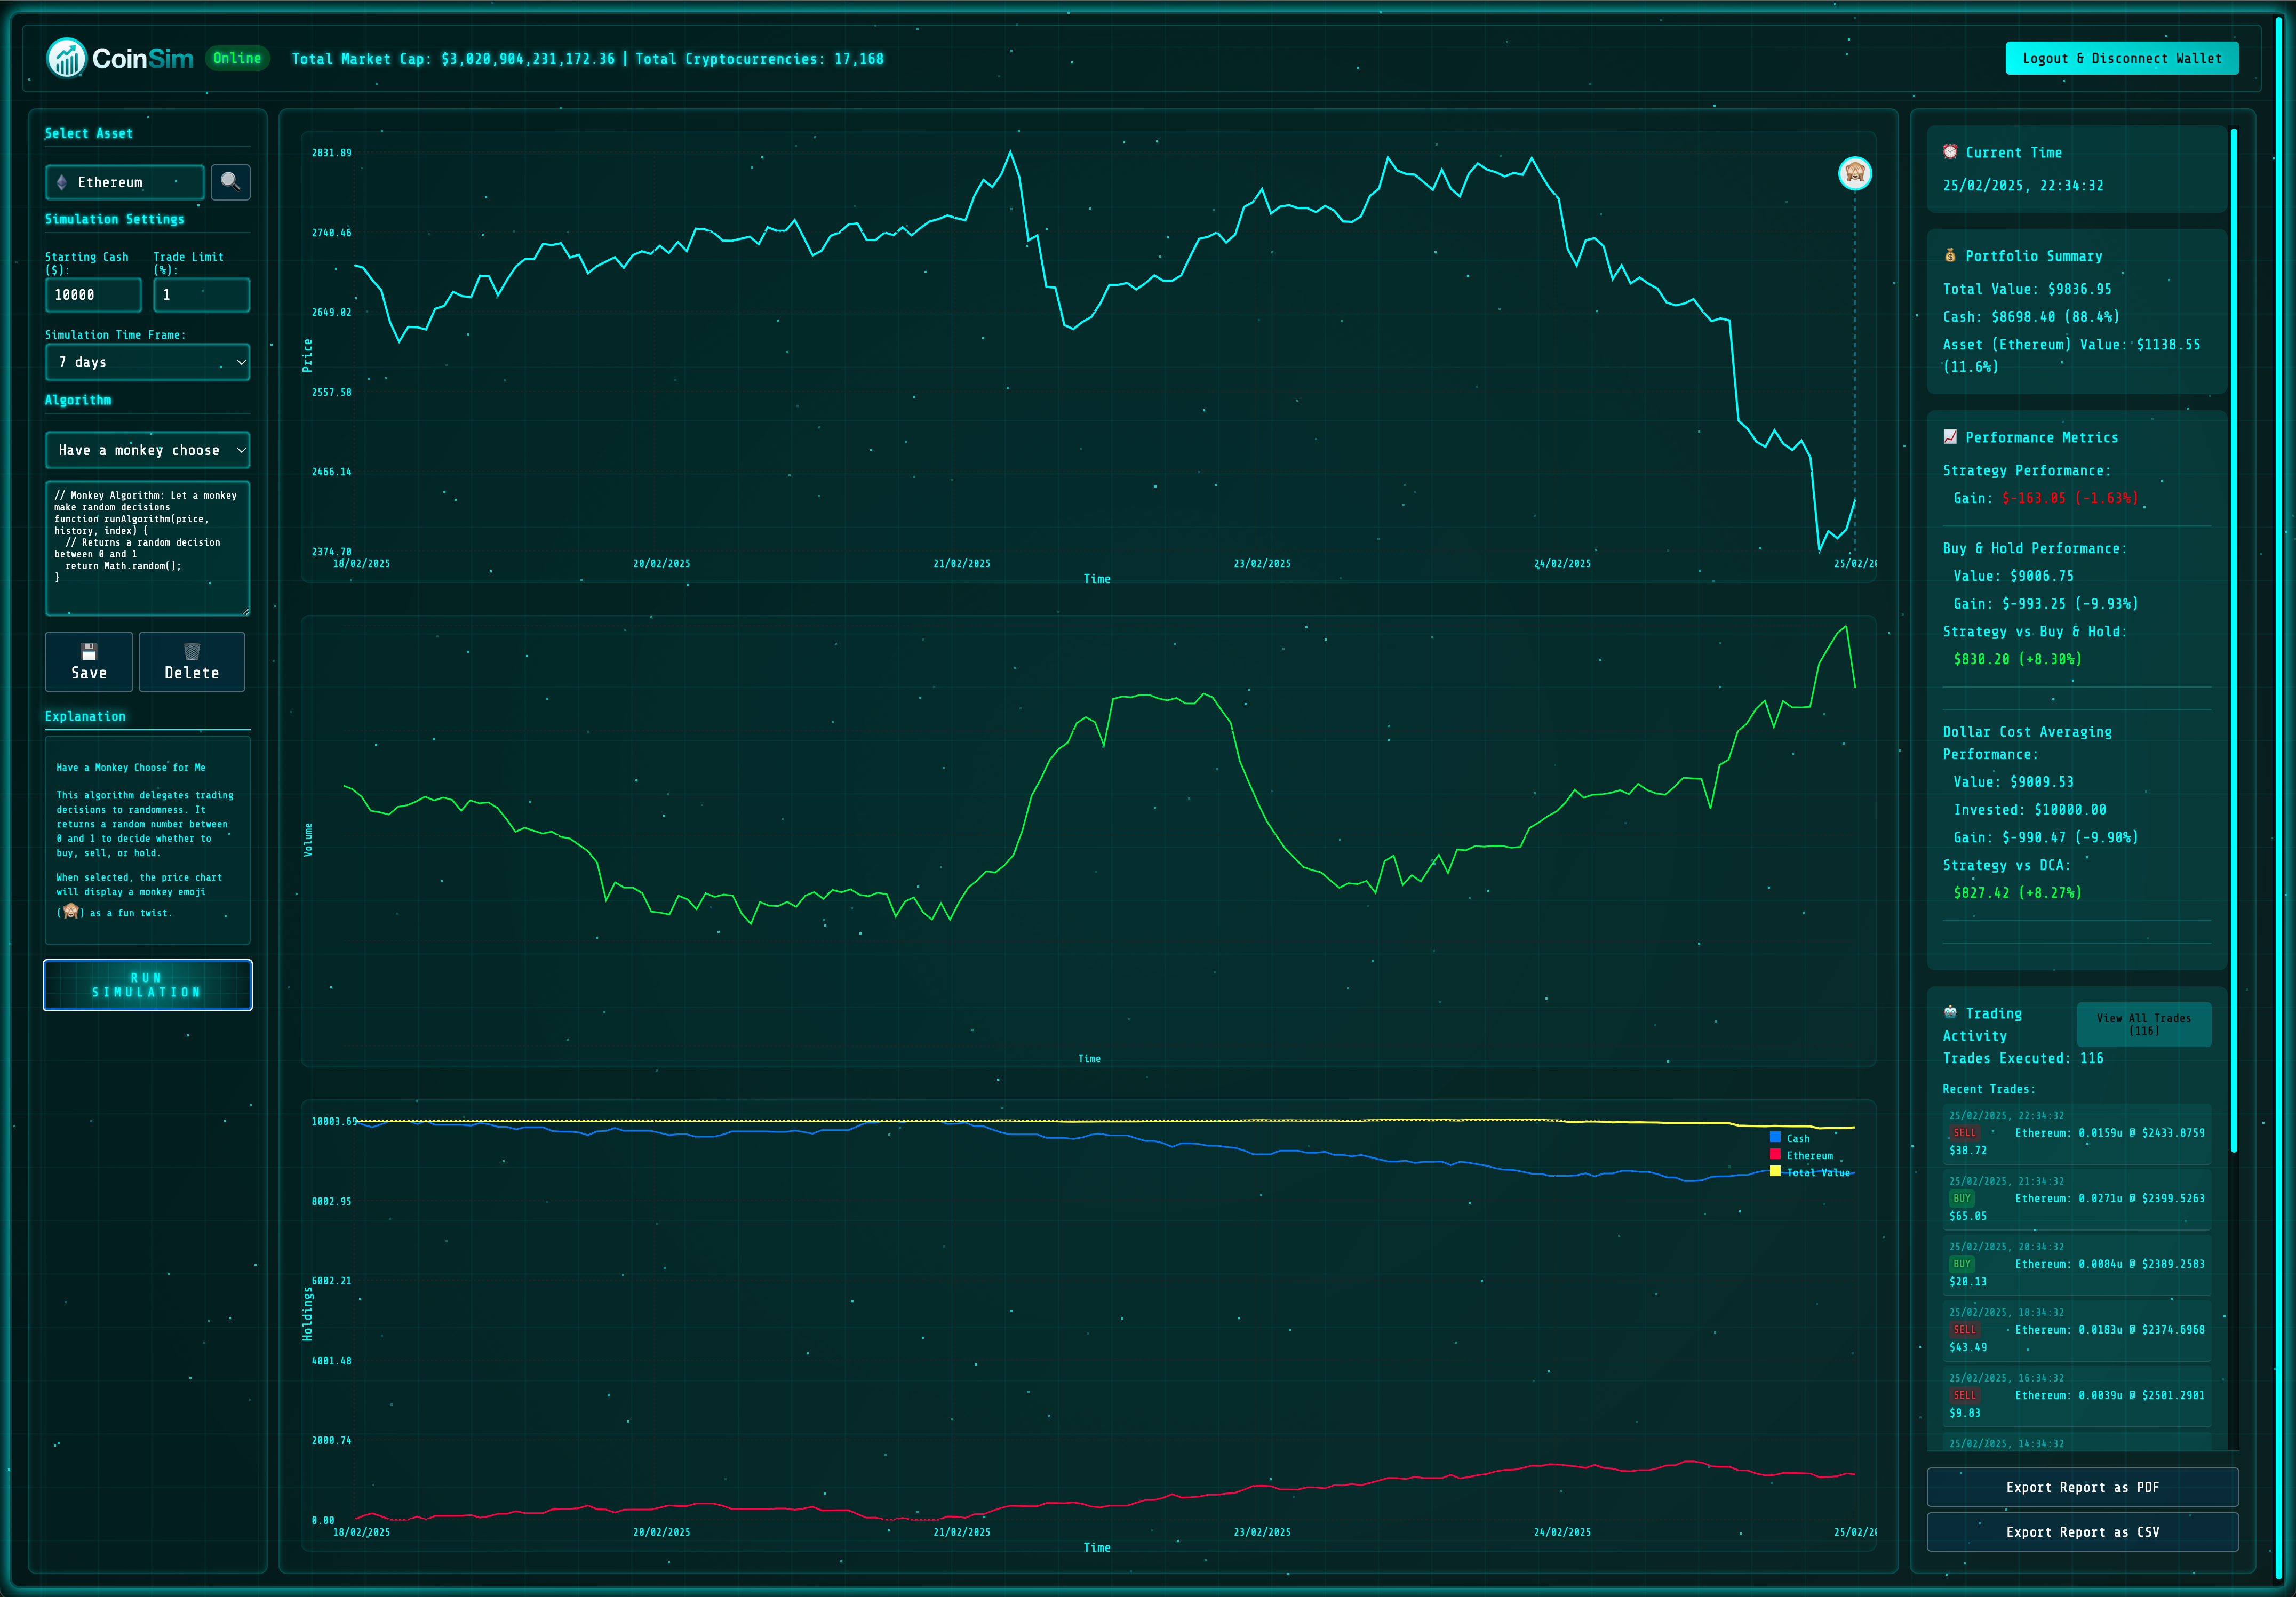Click the trash can Delete icon

192,651
